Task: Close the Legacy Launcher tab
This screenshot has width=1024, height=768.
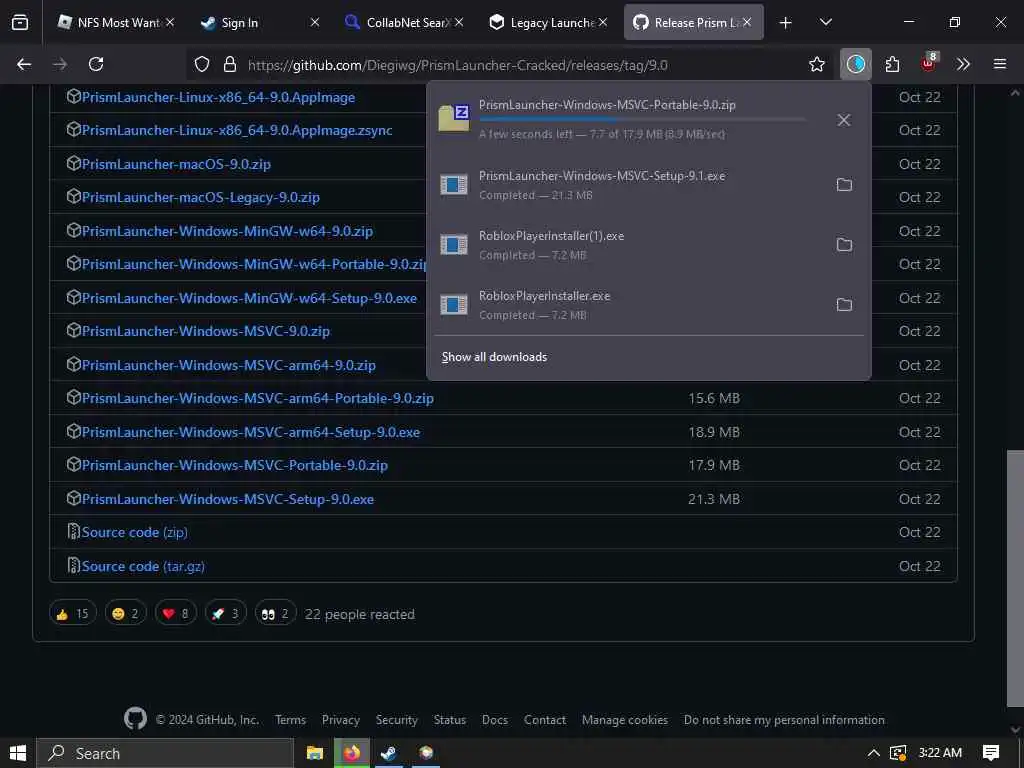Action: [603, 22]
